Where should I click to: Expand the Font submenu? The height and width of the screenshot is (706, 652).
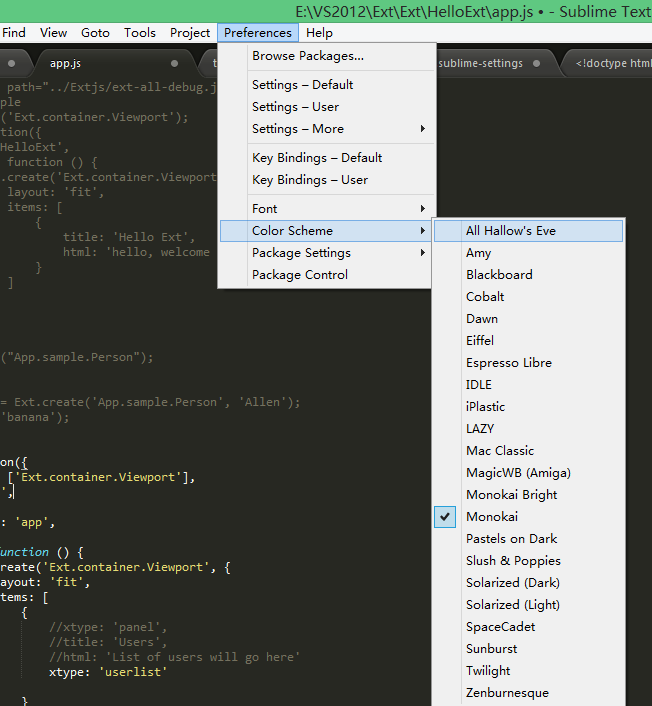(265, 208)
